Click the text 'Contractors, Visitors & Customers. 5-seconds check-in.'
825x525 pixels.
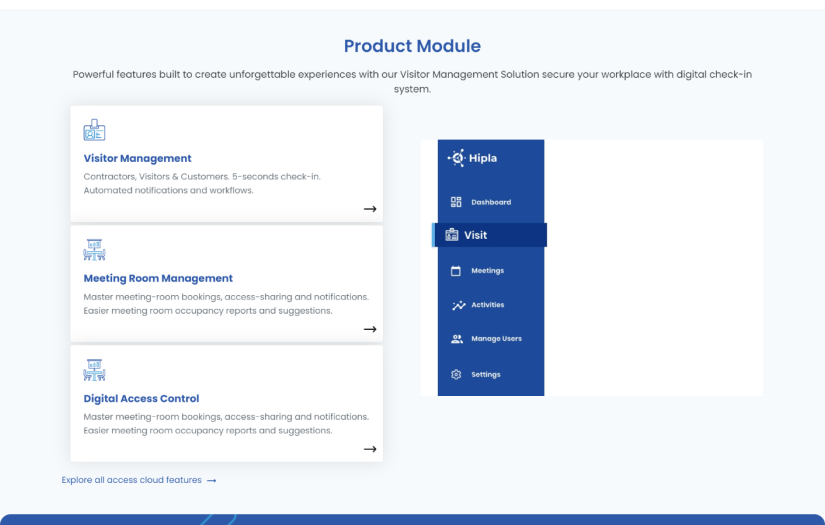pos(202,177)
